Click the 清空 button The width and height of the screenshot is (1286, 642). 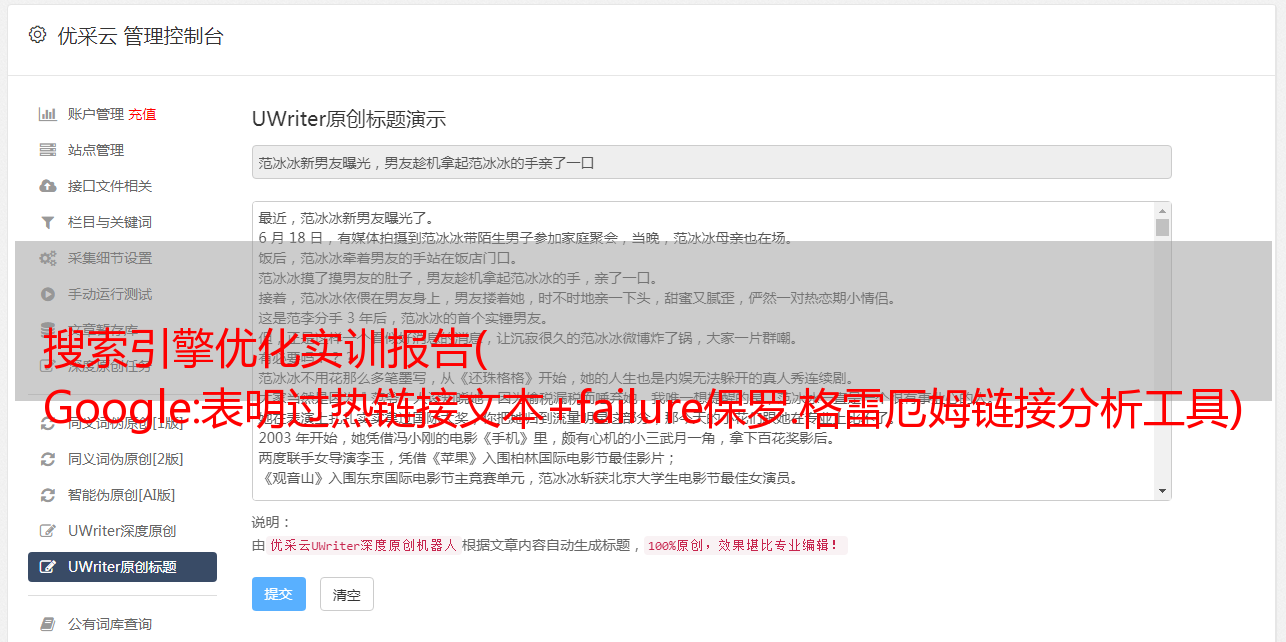[347, 594]
